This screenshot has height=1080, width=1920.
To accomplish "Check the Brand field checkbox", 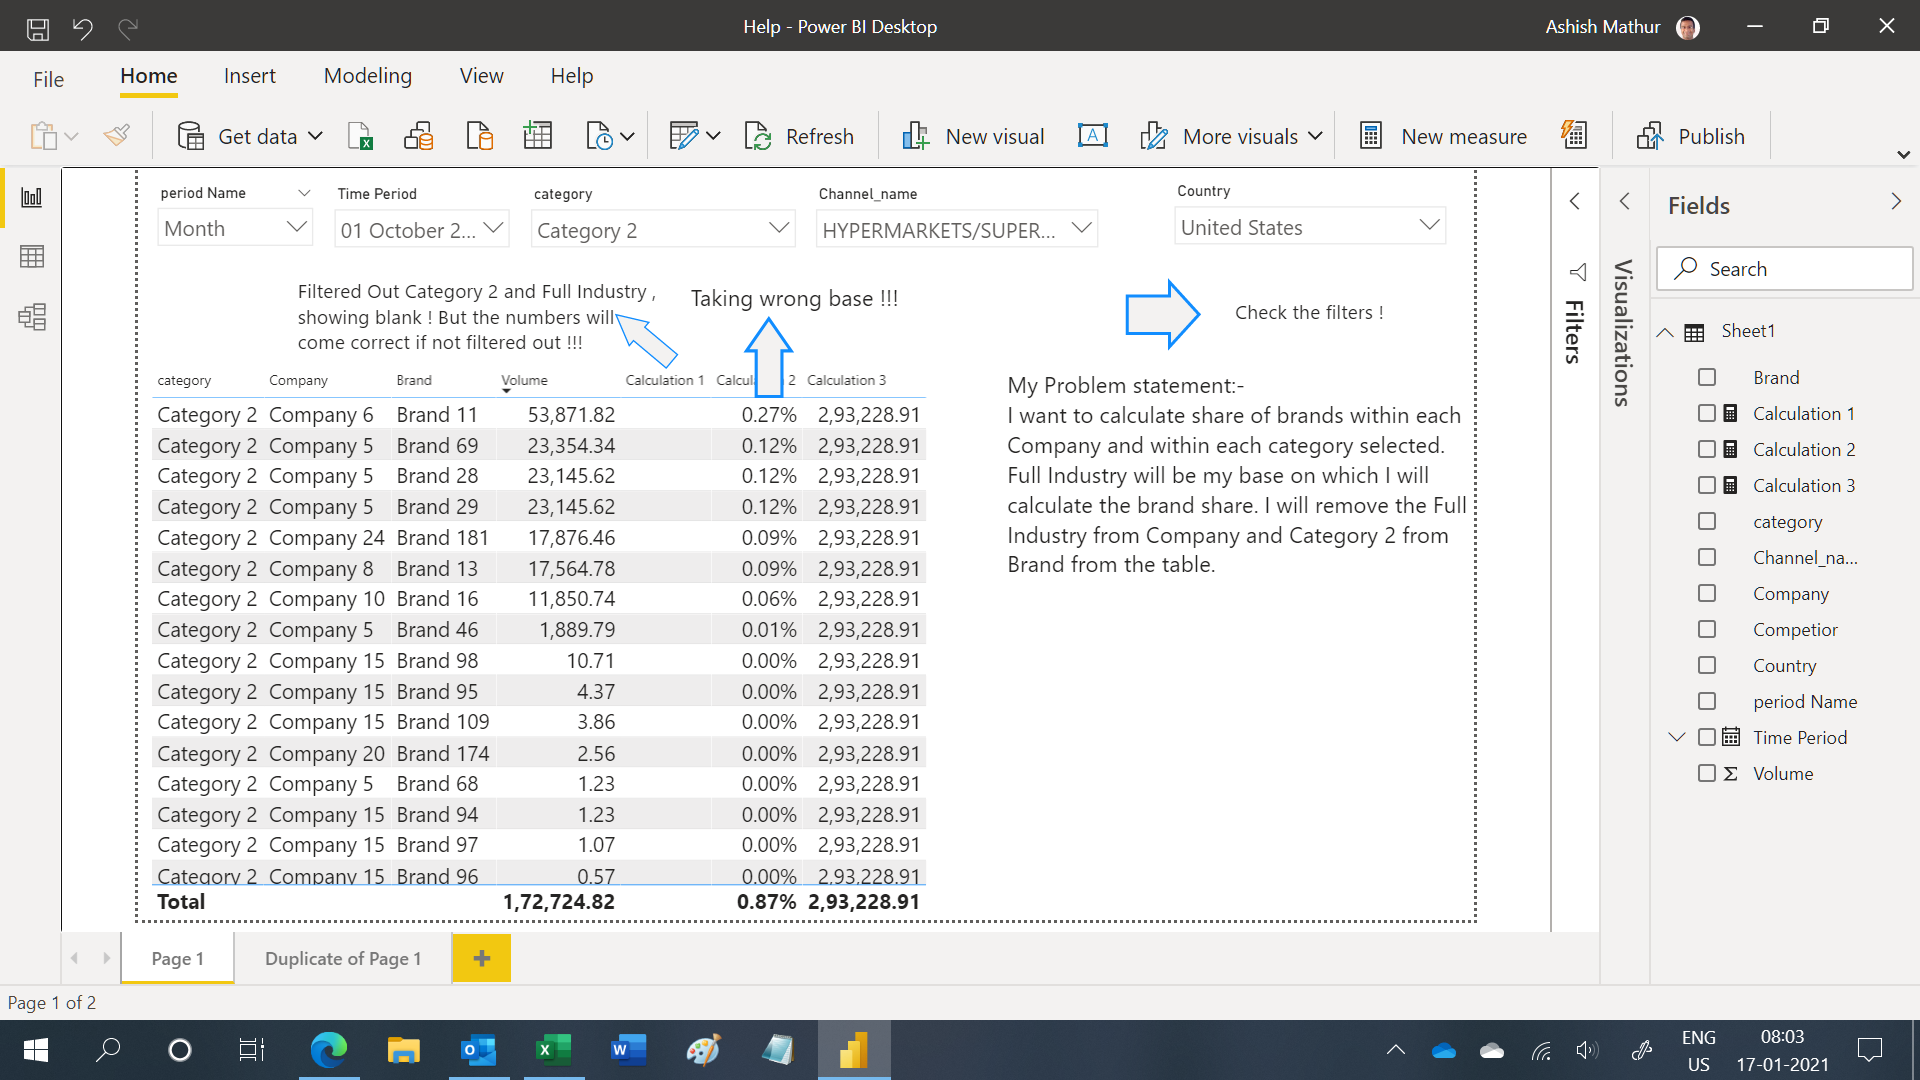I will pos(1707,377).
